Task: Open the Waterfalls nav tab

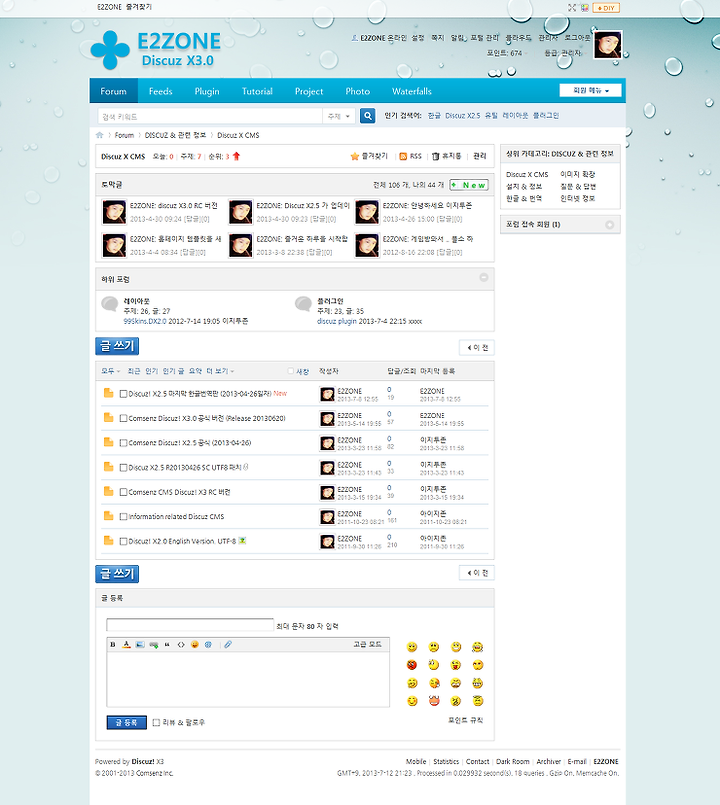Action: point(411,91)
